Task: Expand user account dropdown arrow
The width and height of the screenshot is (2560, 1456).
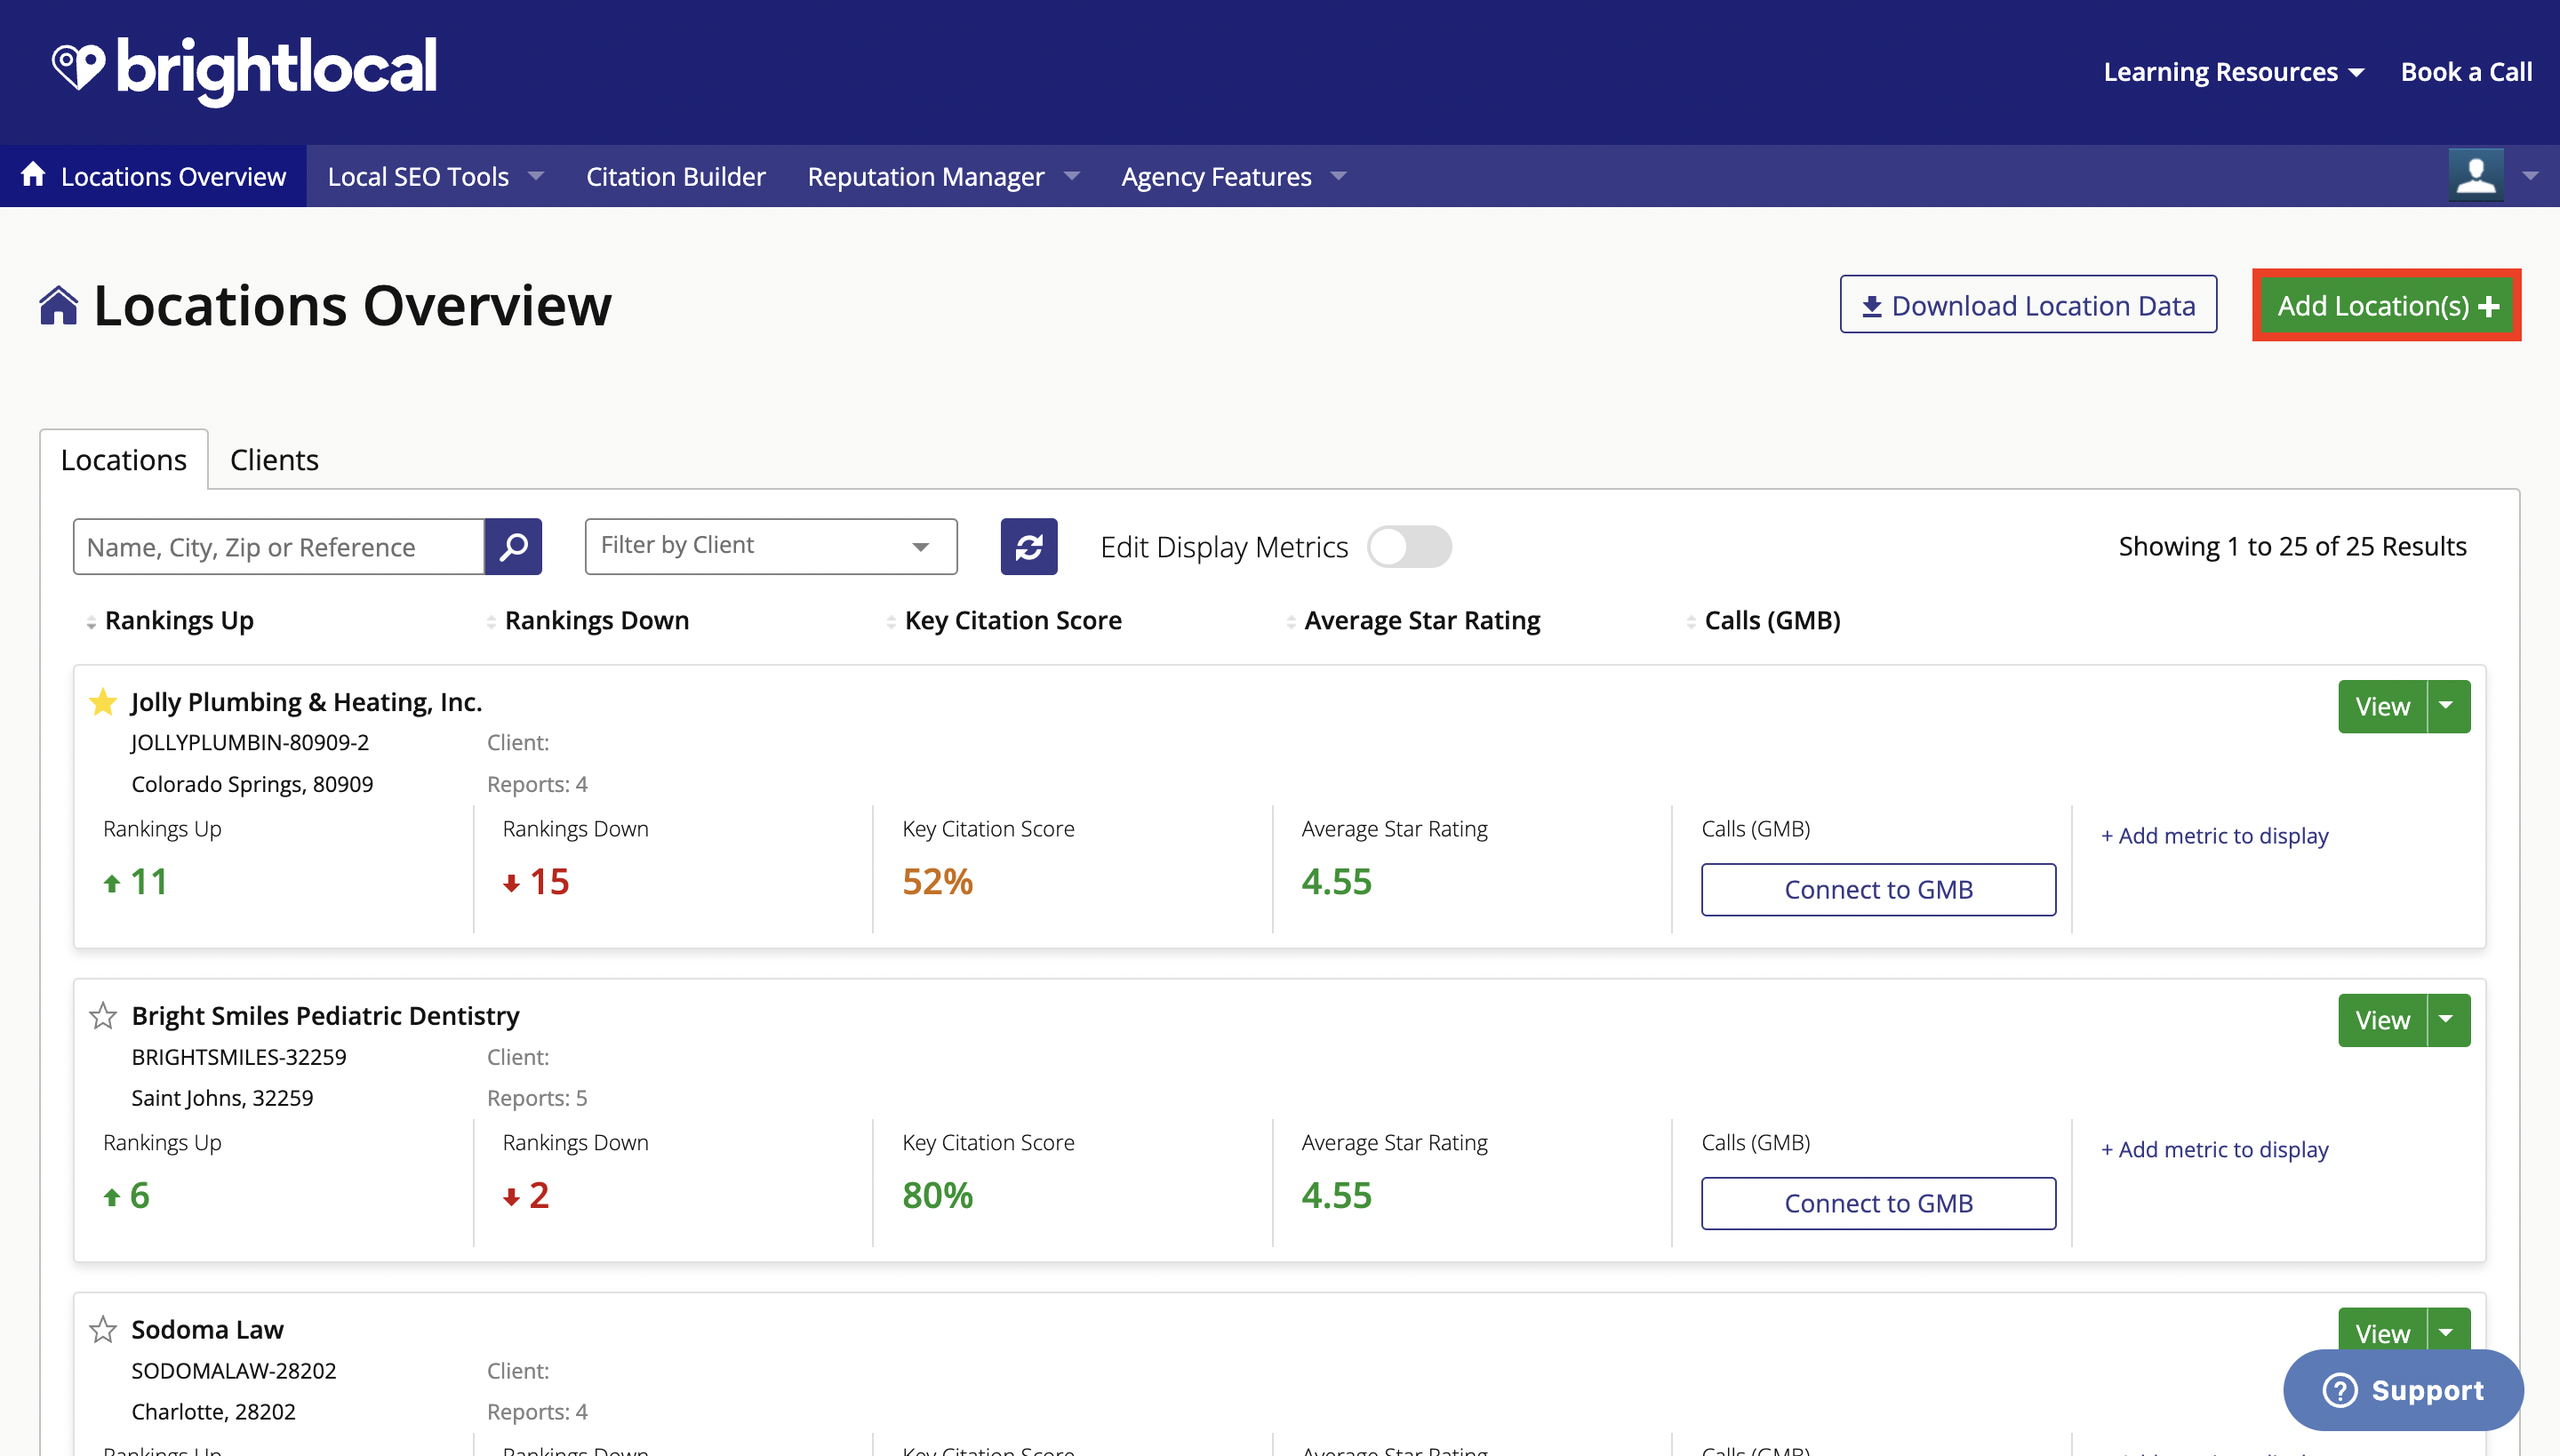Action: coord(2531,176)
